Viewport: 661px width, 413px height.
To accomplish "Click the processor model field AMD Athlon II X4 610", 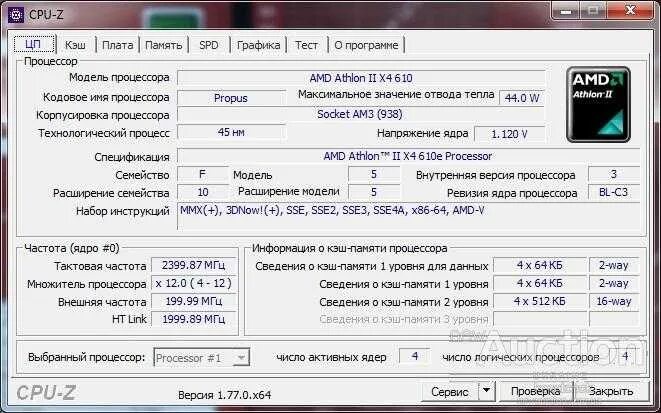I will 361,78.
